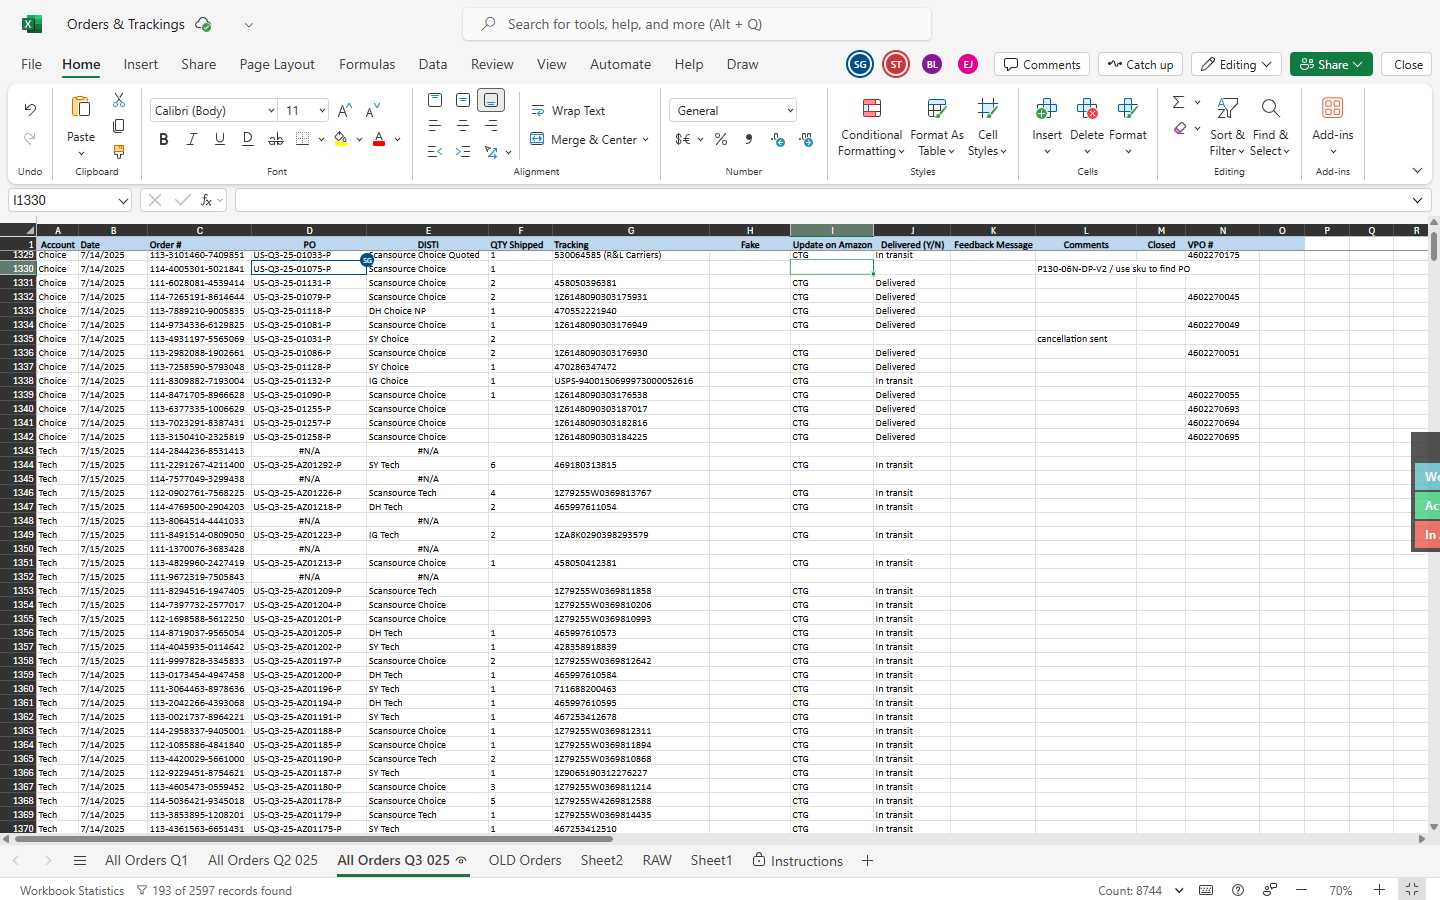Click the AutoSum sigma icon

(1178, 102)
